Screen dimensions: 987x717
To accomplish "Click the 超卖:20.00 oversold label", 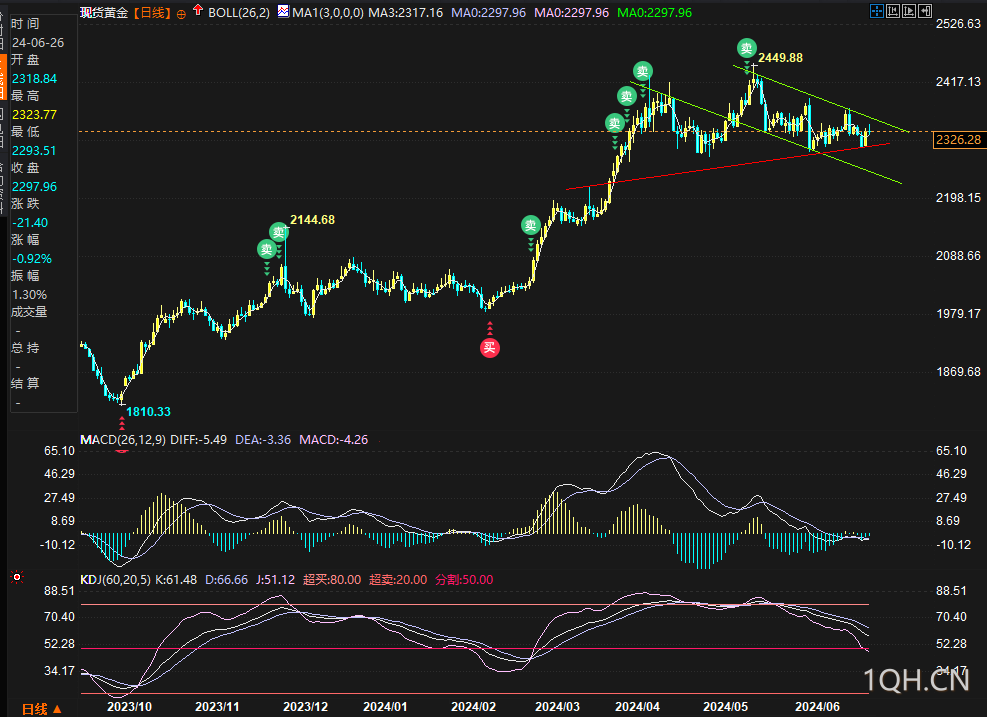I will (x=398, y=579).
